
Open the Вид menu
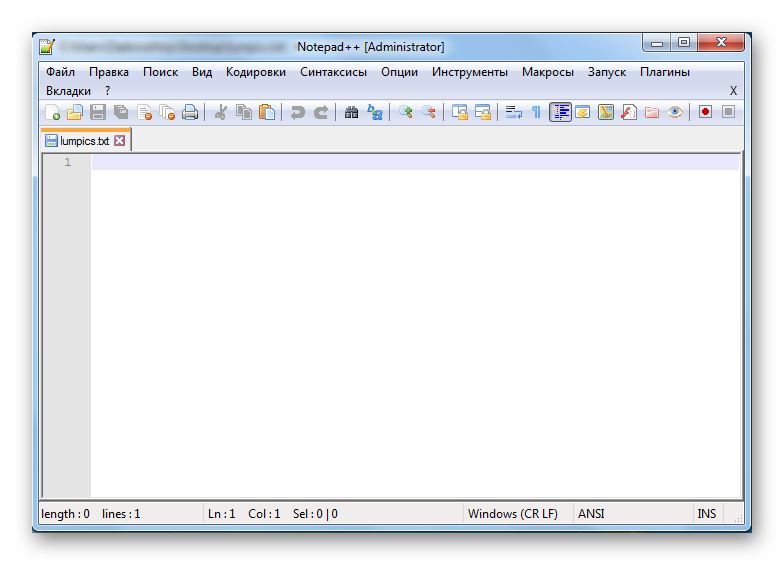202,72
